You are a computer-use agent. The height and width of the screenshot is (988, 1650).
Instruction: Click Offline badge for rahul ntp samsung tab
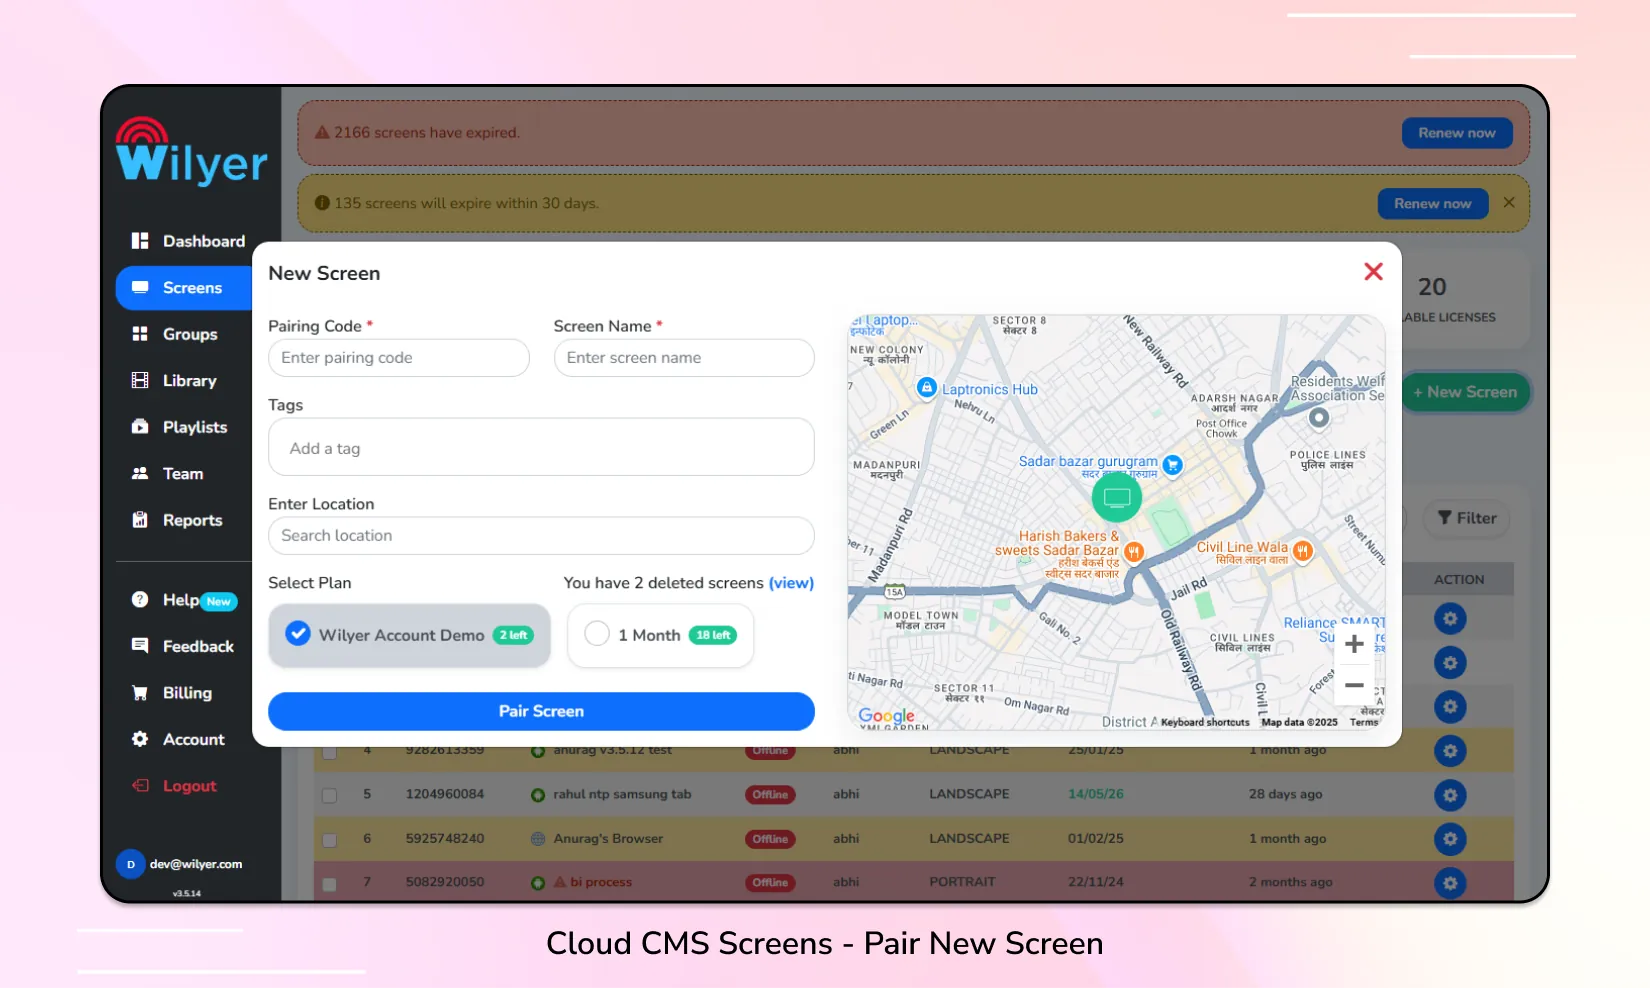(x=770, y=795)
